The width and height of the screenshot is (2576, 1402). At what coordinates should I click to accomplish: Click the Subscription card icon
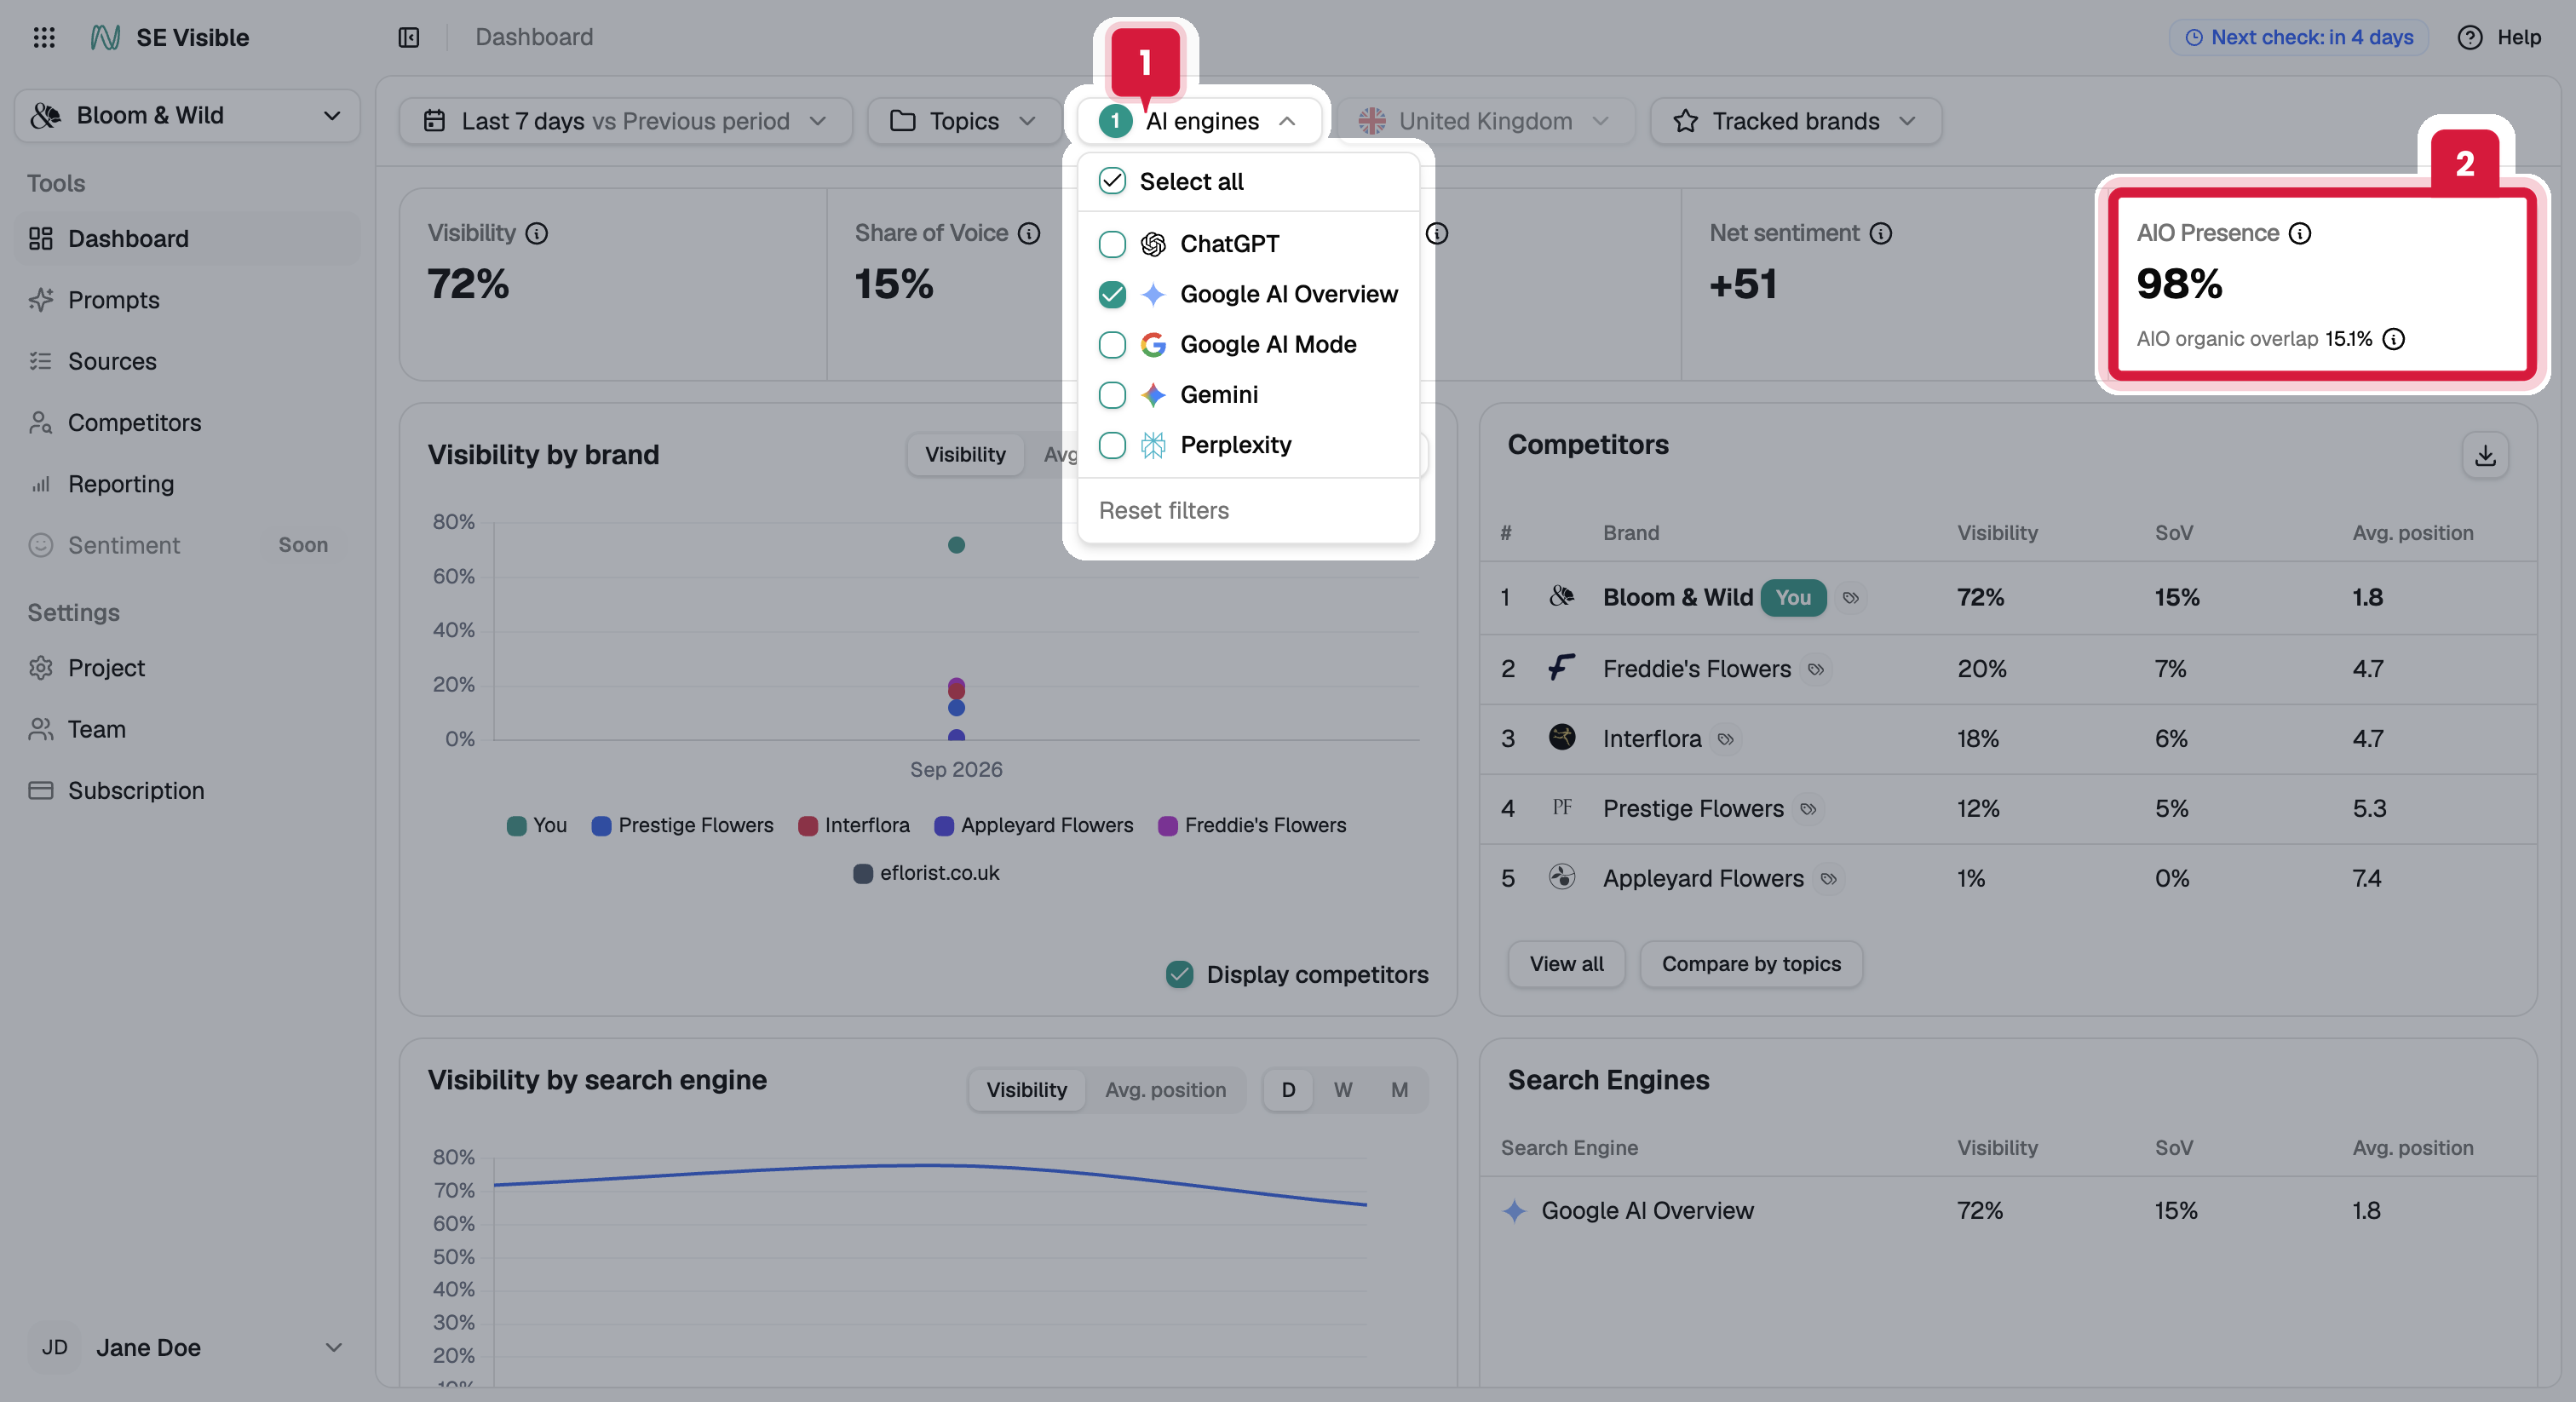click(x=40, y=790)
